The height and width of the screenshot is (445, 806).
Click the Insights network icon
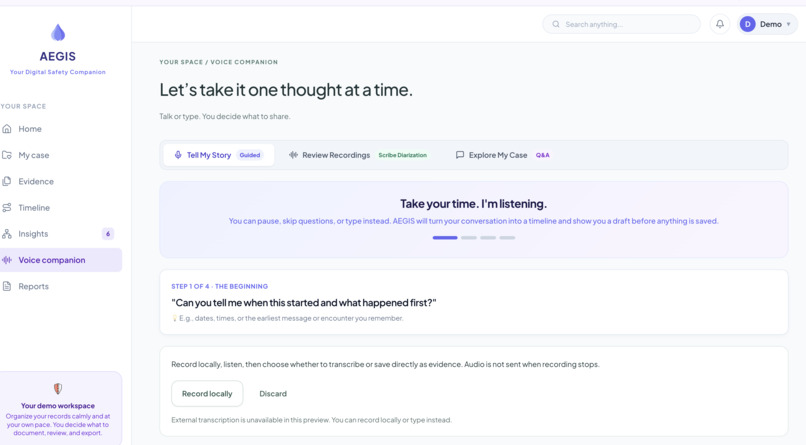pyautogui.click(x=7, y=234)
